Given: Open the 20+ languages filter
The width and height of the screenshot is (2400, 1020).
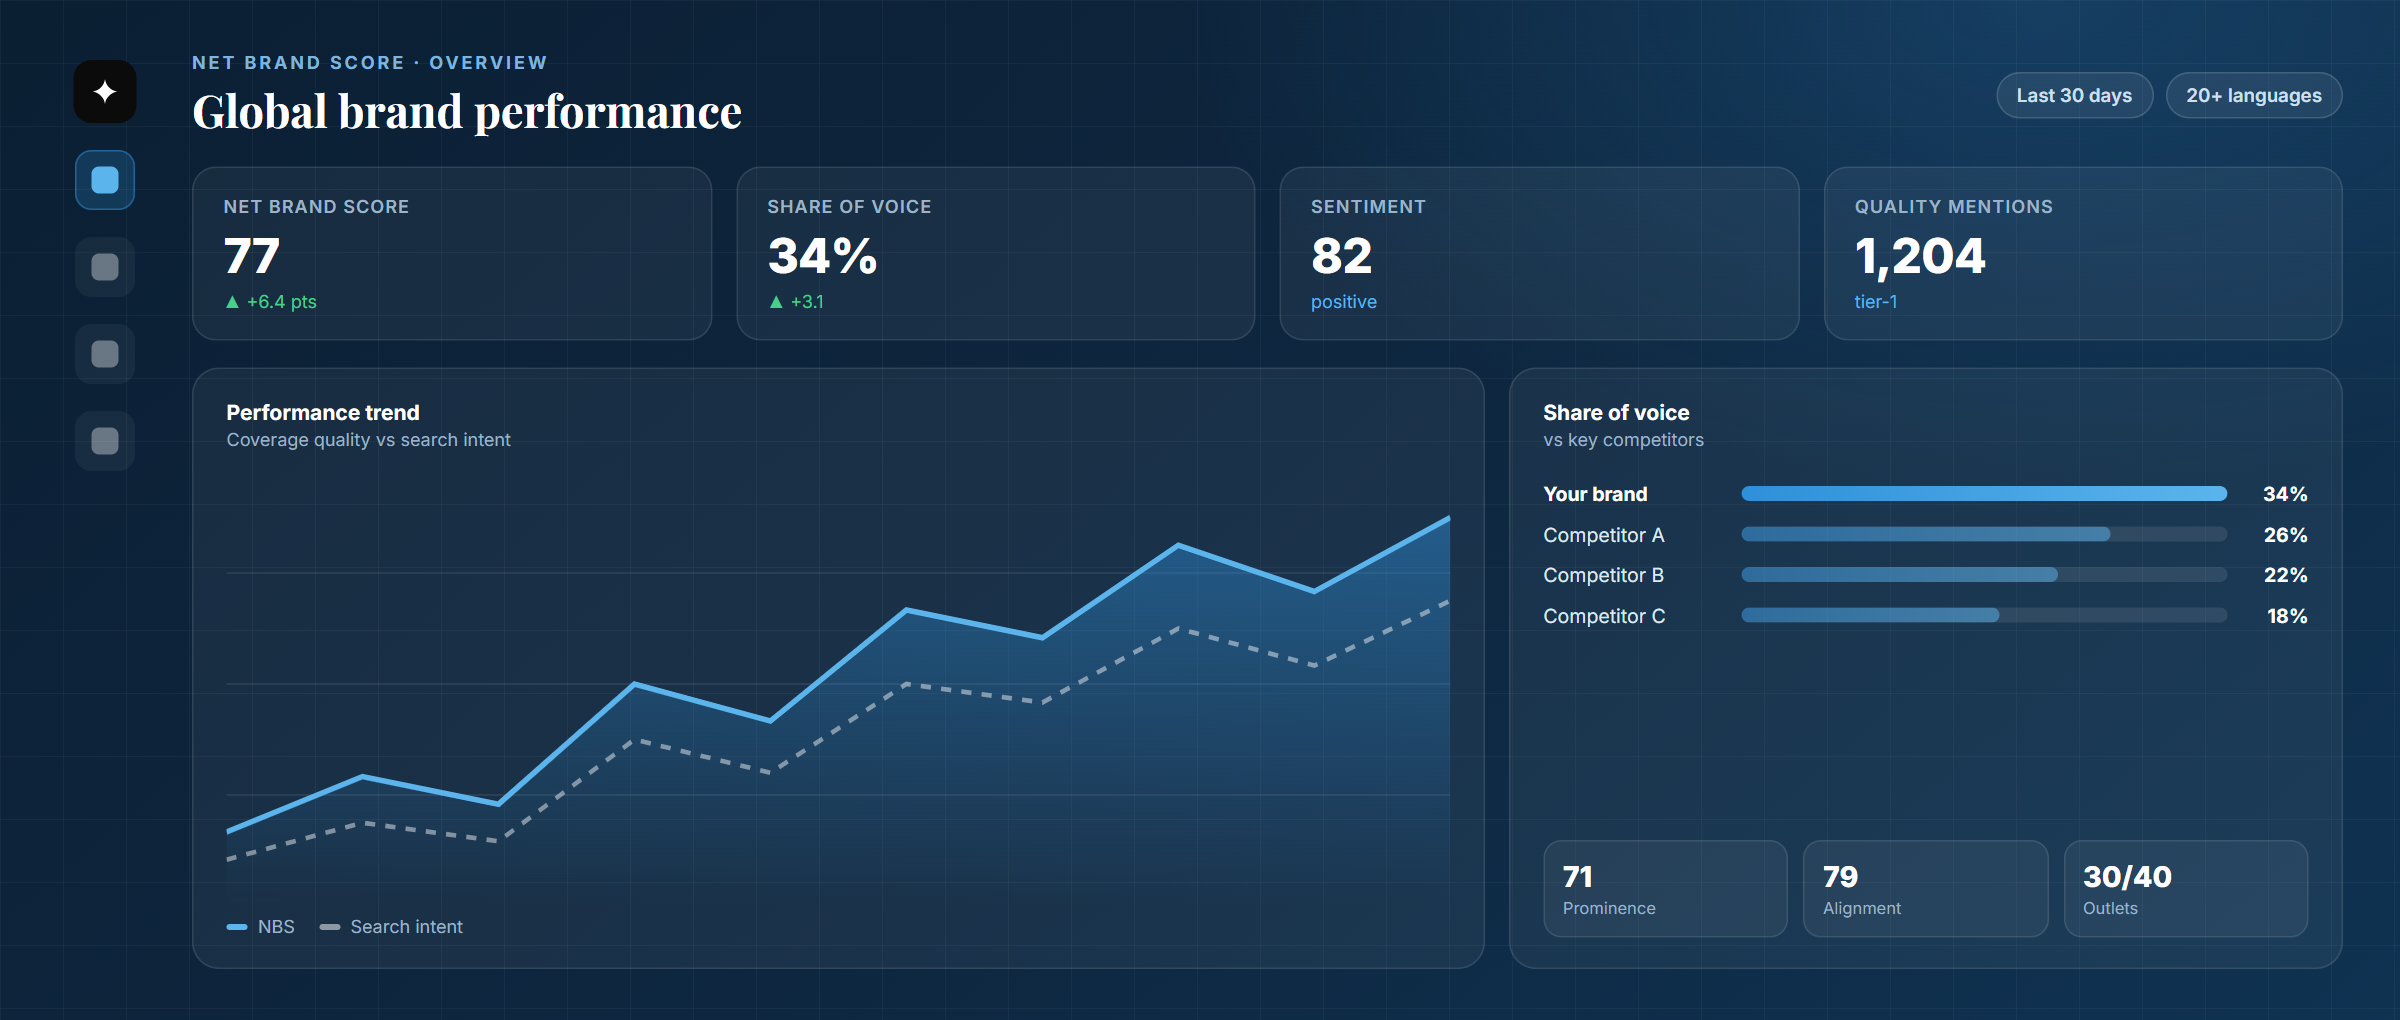Looking at the screenshot, I should pyautogui.click(x=2254, y=95).
